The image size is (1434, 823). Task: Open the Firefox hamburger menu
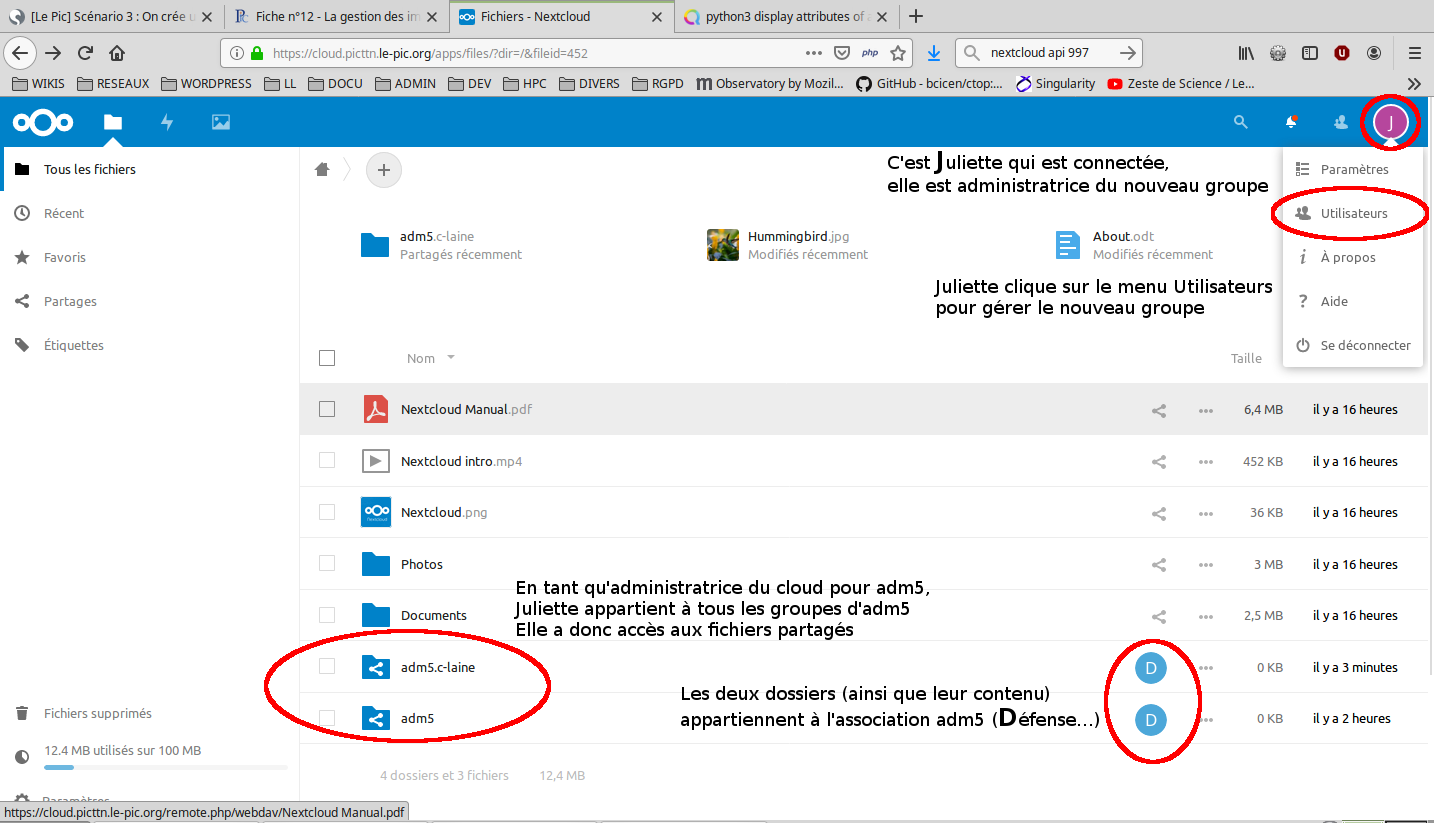(1414, 53)
